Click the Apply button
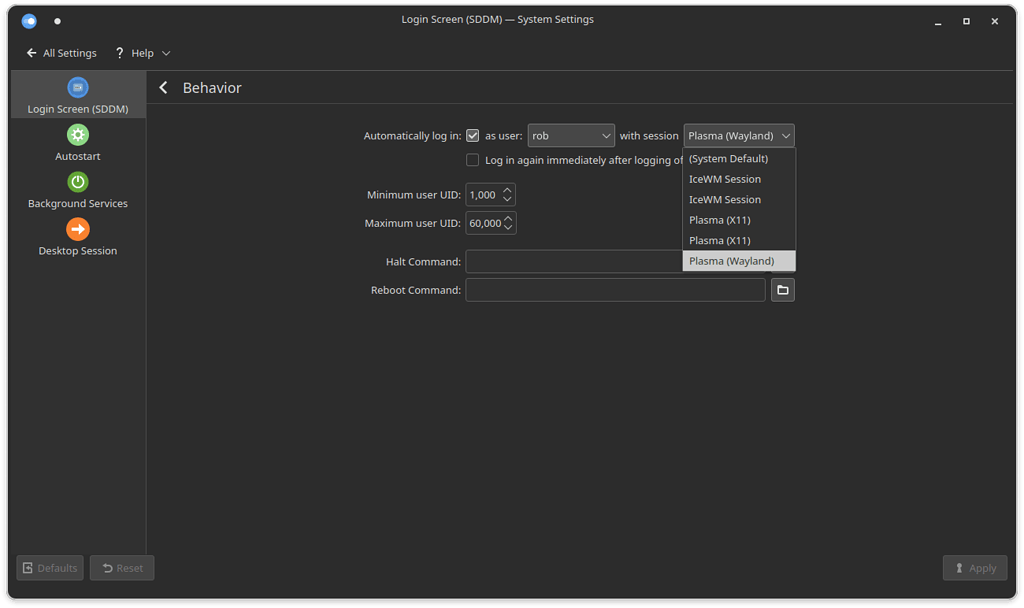Screen dimensions: 1024x608 point(974,567)
